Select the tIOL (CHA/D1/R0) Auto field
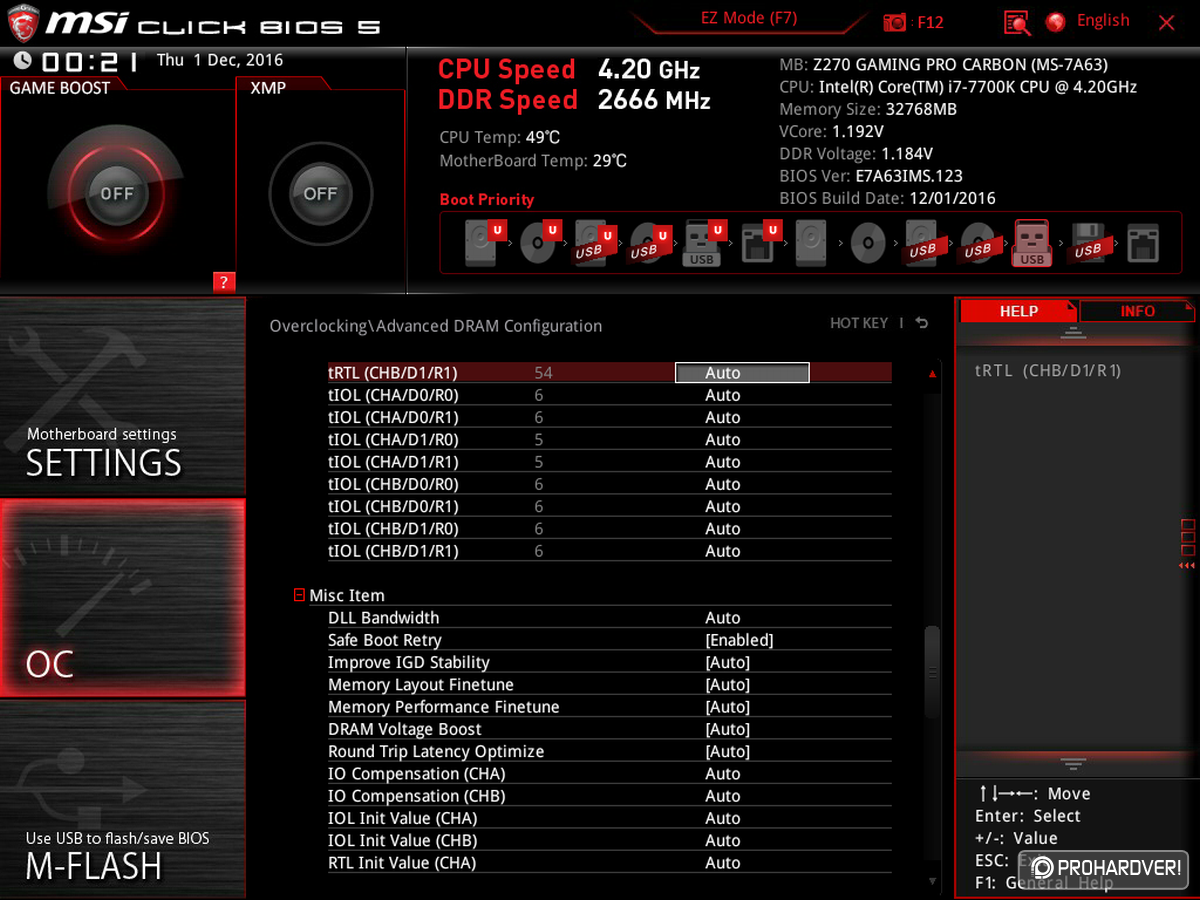1200x900 pixels. click(x=722, y=439)
